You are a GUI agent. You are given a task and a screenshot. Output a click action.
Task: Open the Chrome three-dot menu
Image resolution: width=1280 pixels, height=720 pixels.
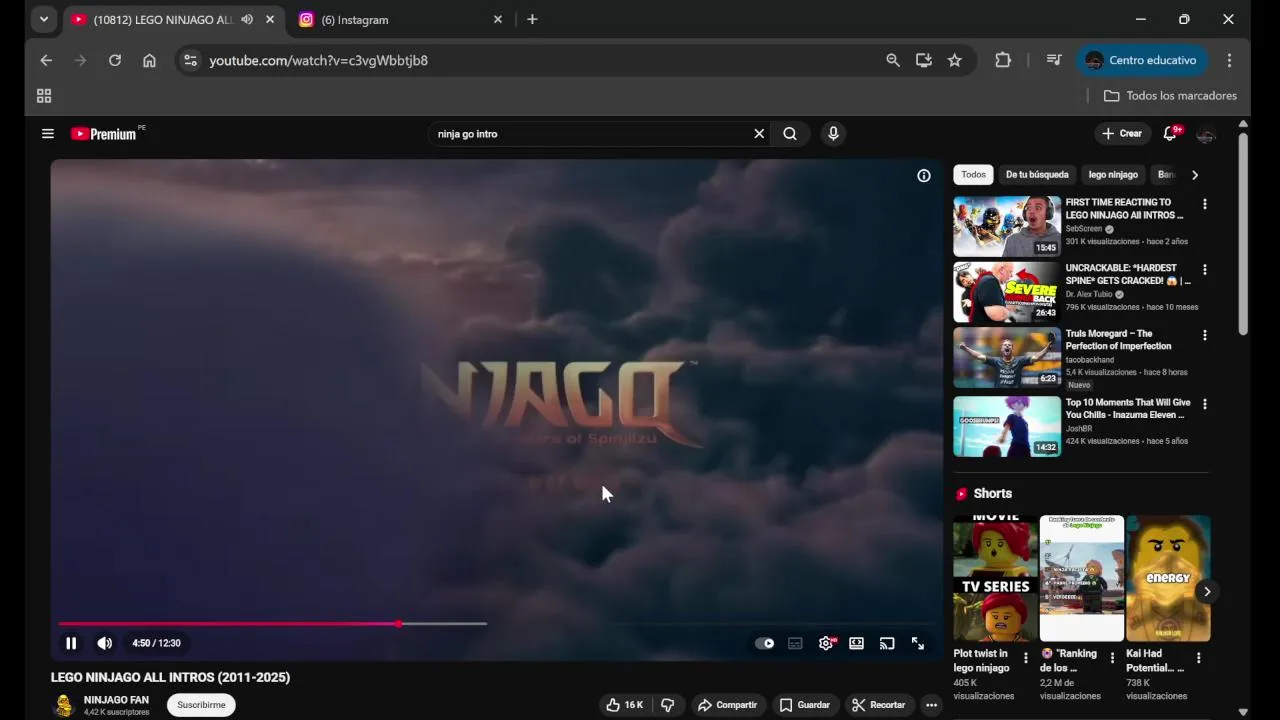pyautogui.click(x=1229, y=60)
